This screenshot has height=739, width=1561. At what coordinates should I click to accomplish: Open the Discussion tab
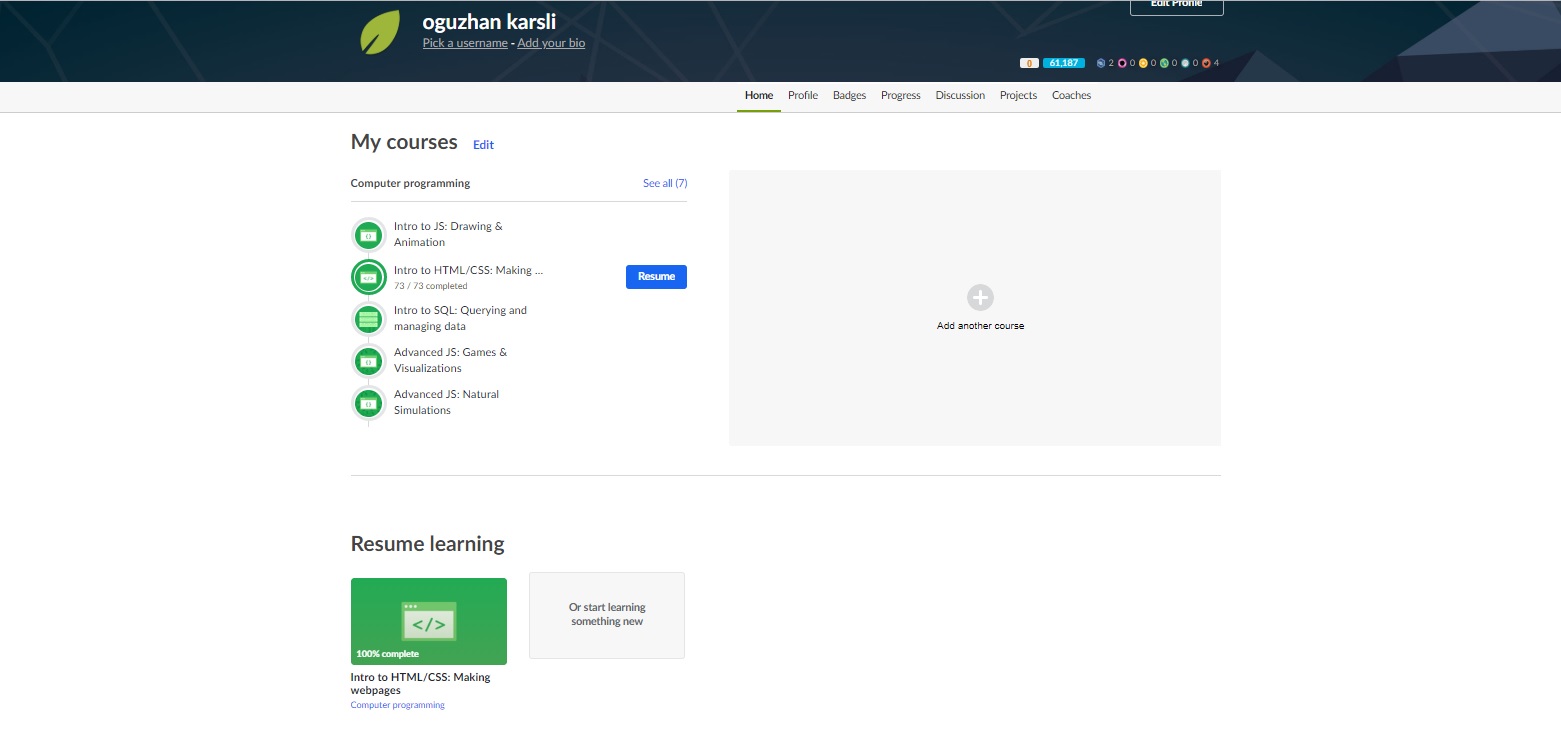(x=960, y=96)
